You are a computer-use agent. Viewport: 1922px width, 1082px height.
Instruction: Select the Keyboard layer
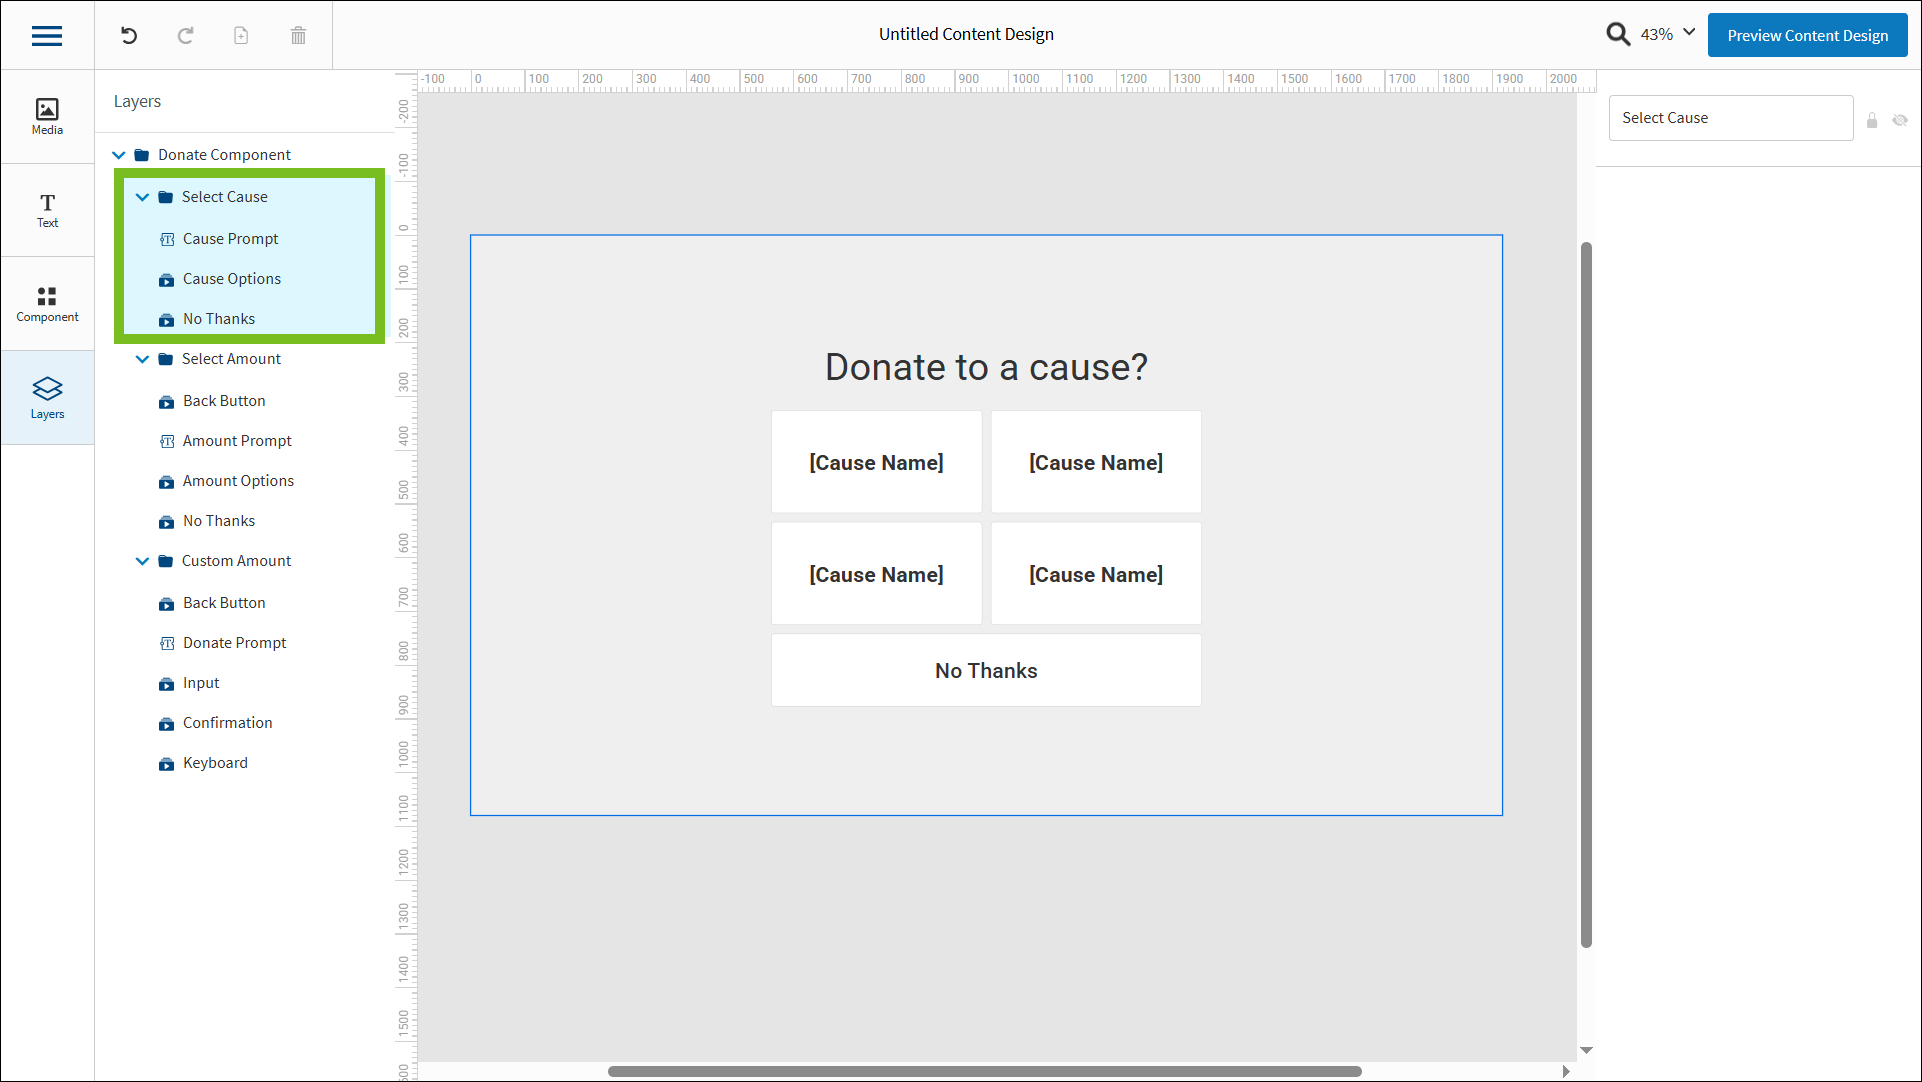pyautogui.click(x=215, y=762)
